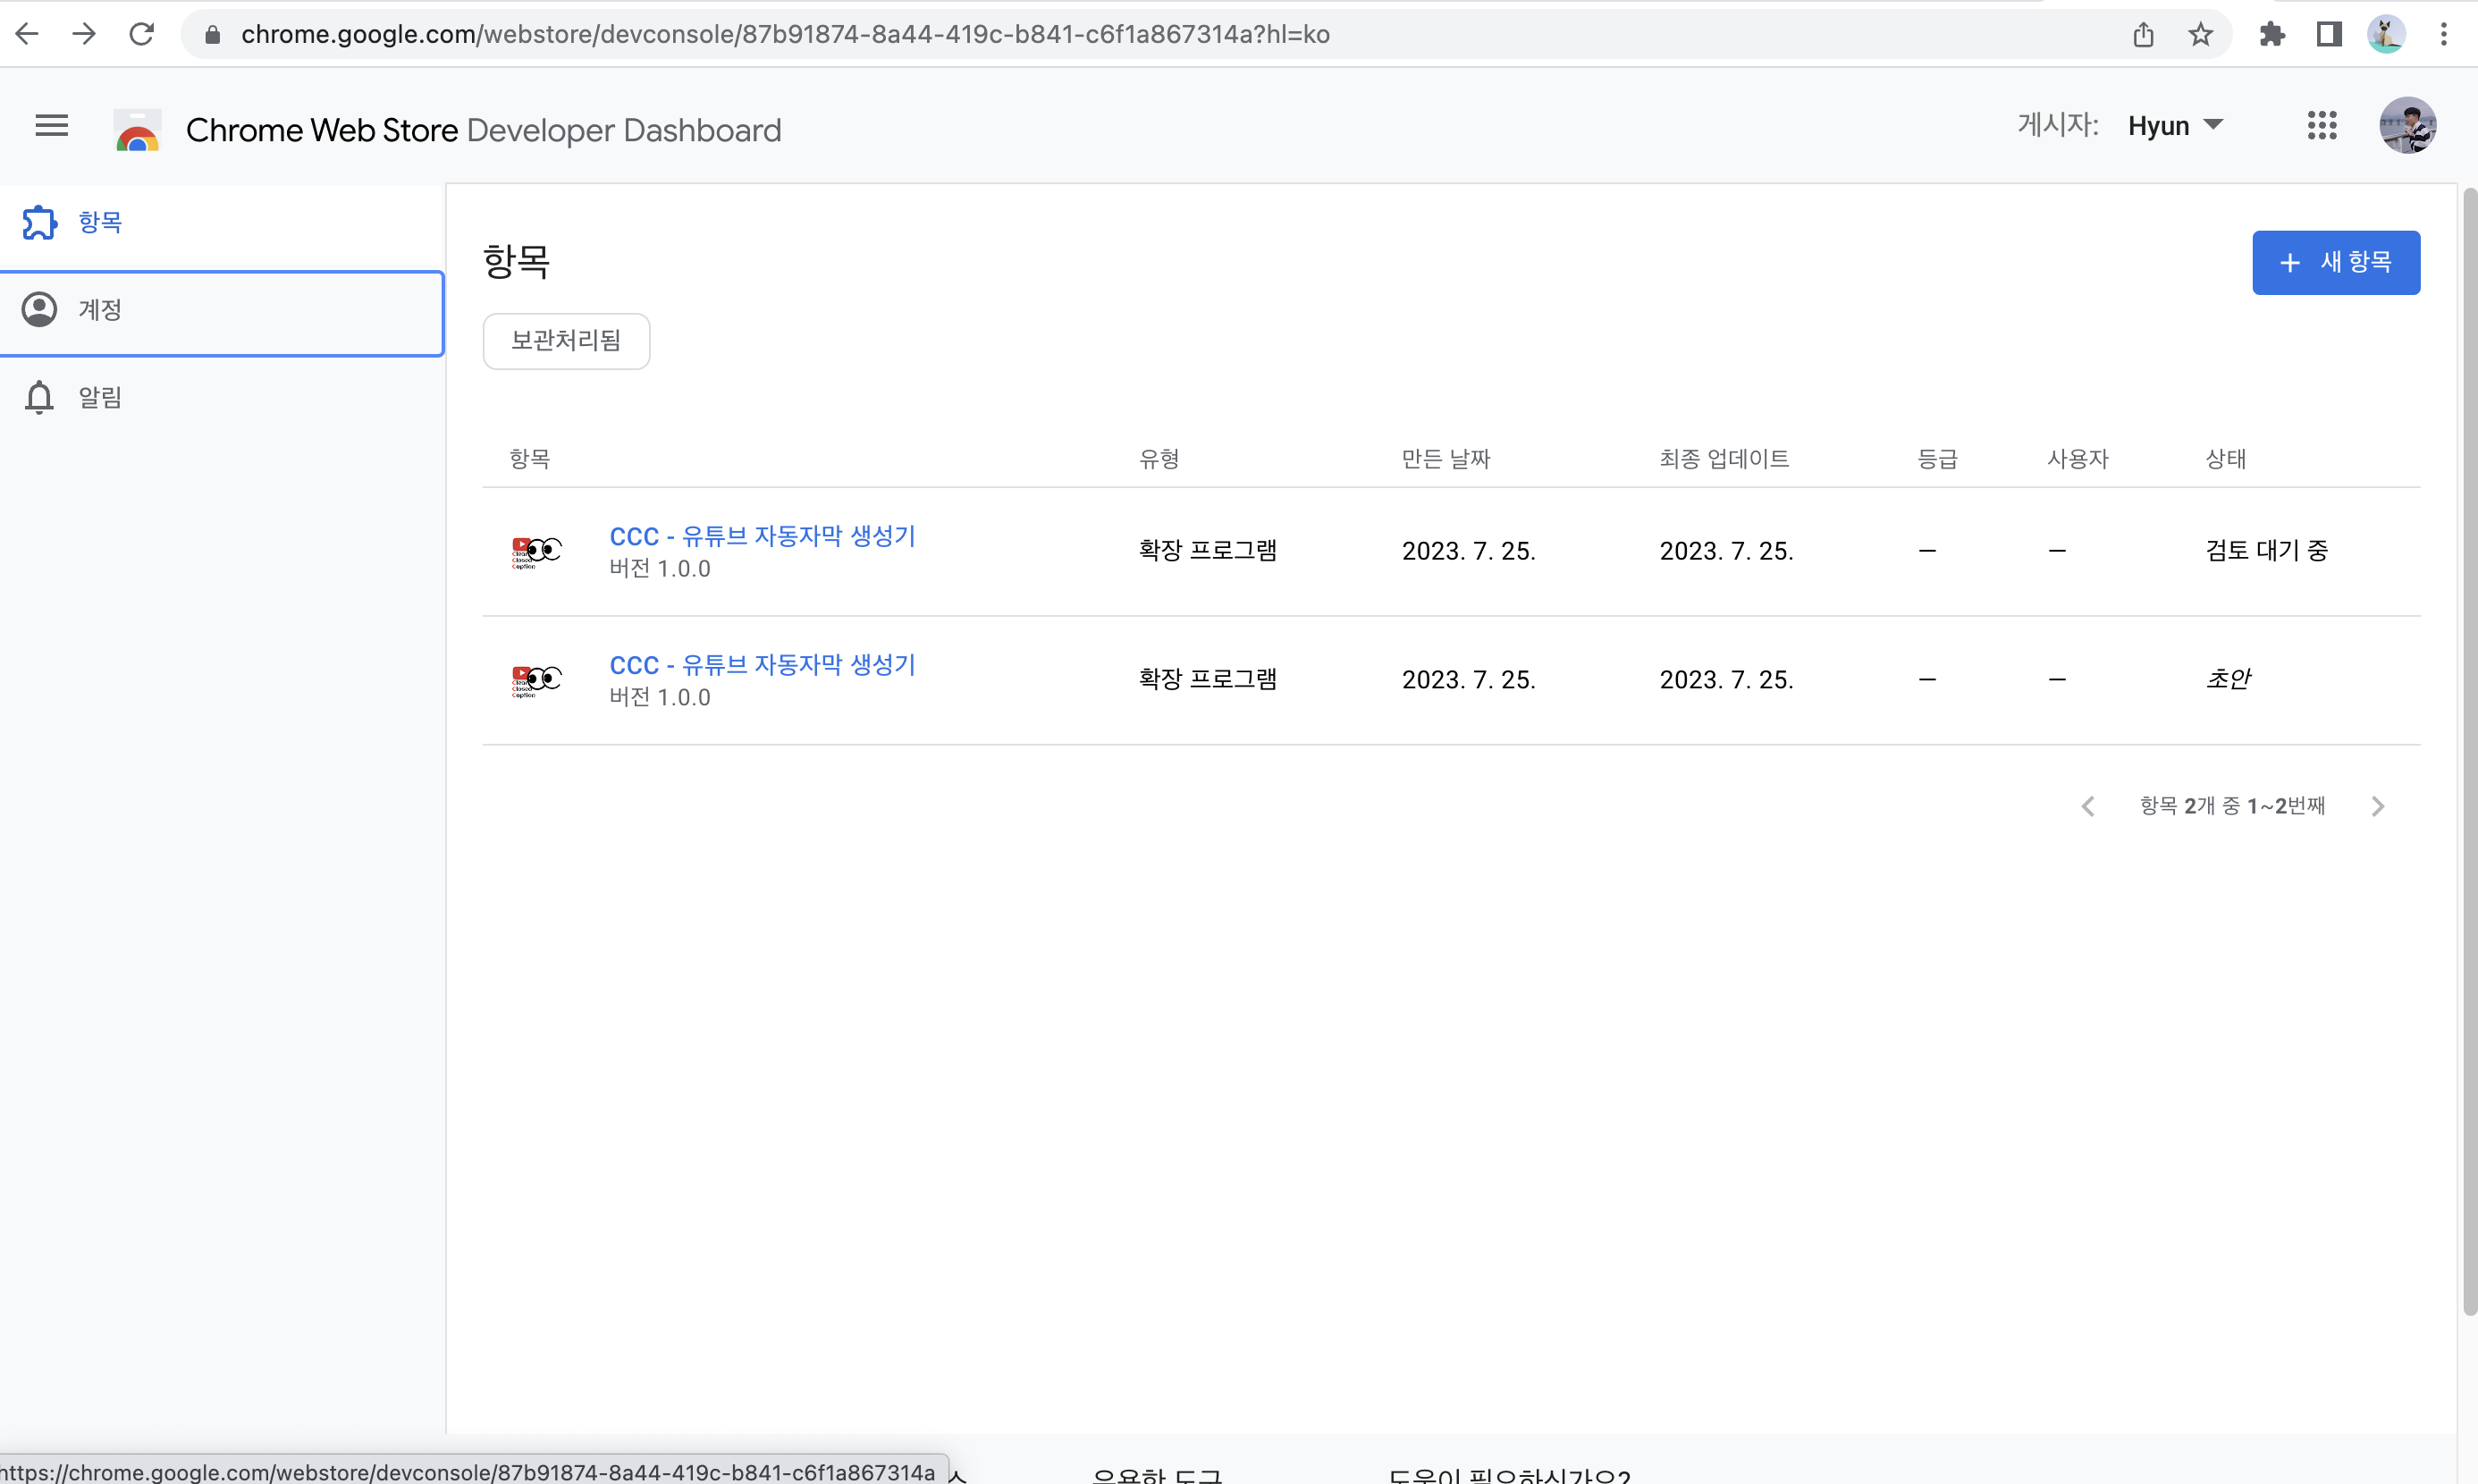Viewport: 2478px width, 1484px height.
Task: Share this page via the share icon
Action: 2142,35
